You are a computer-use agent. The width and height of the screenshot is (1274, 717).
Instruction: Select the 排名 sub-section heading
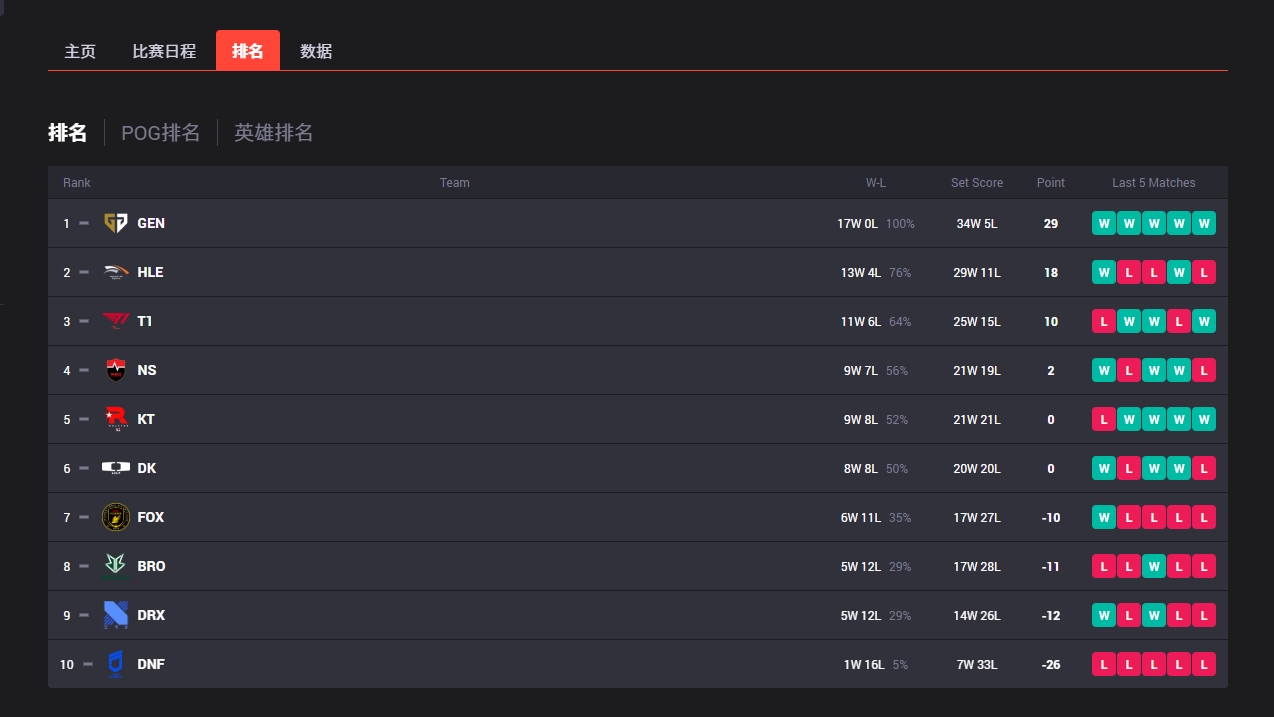tap(67, 132)
